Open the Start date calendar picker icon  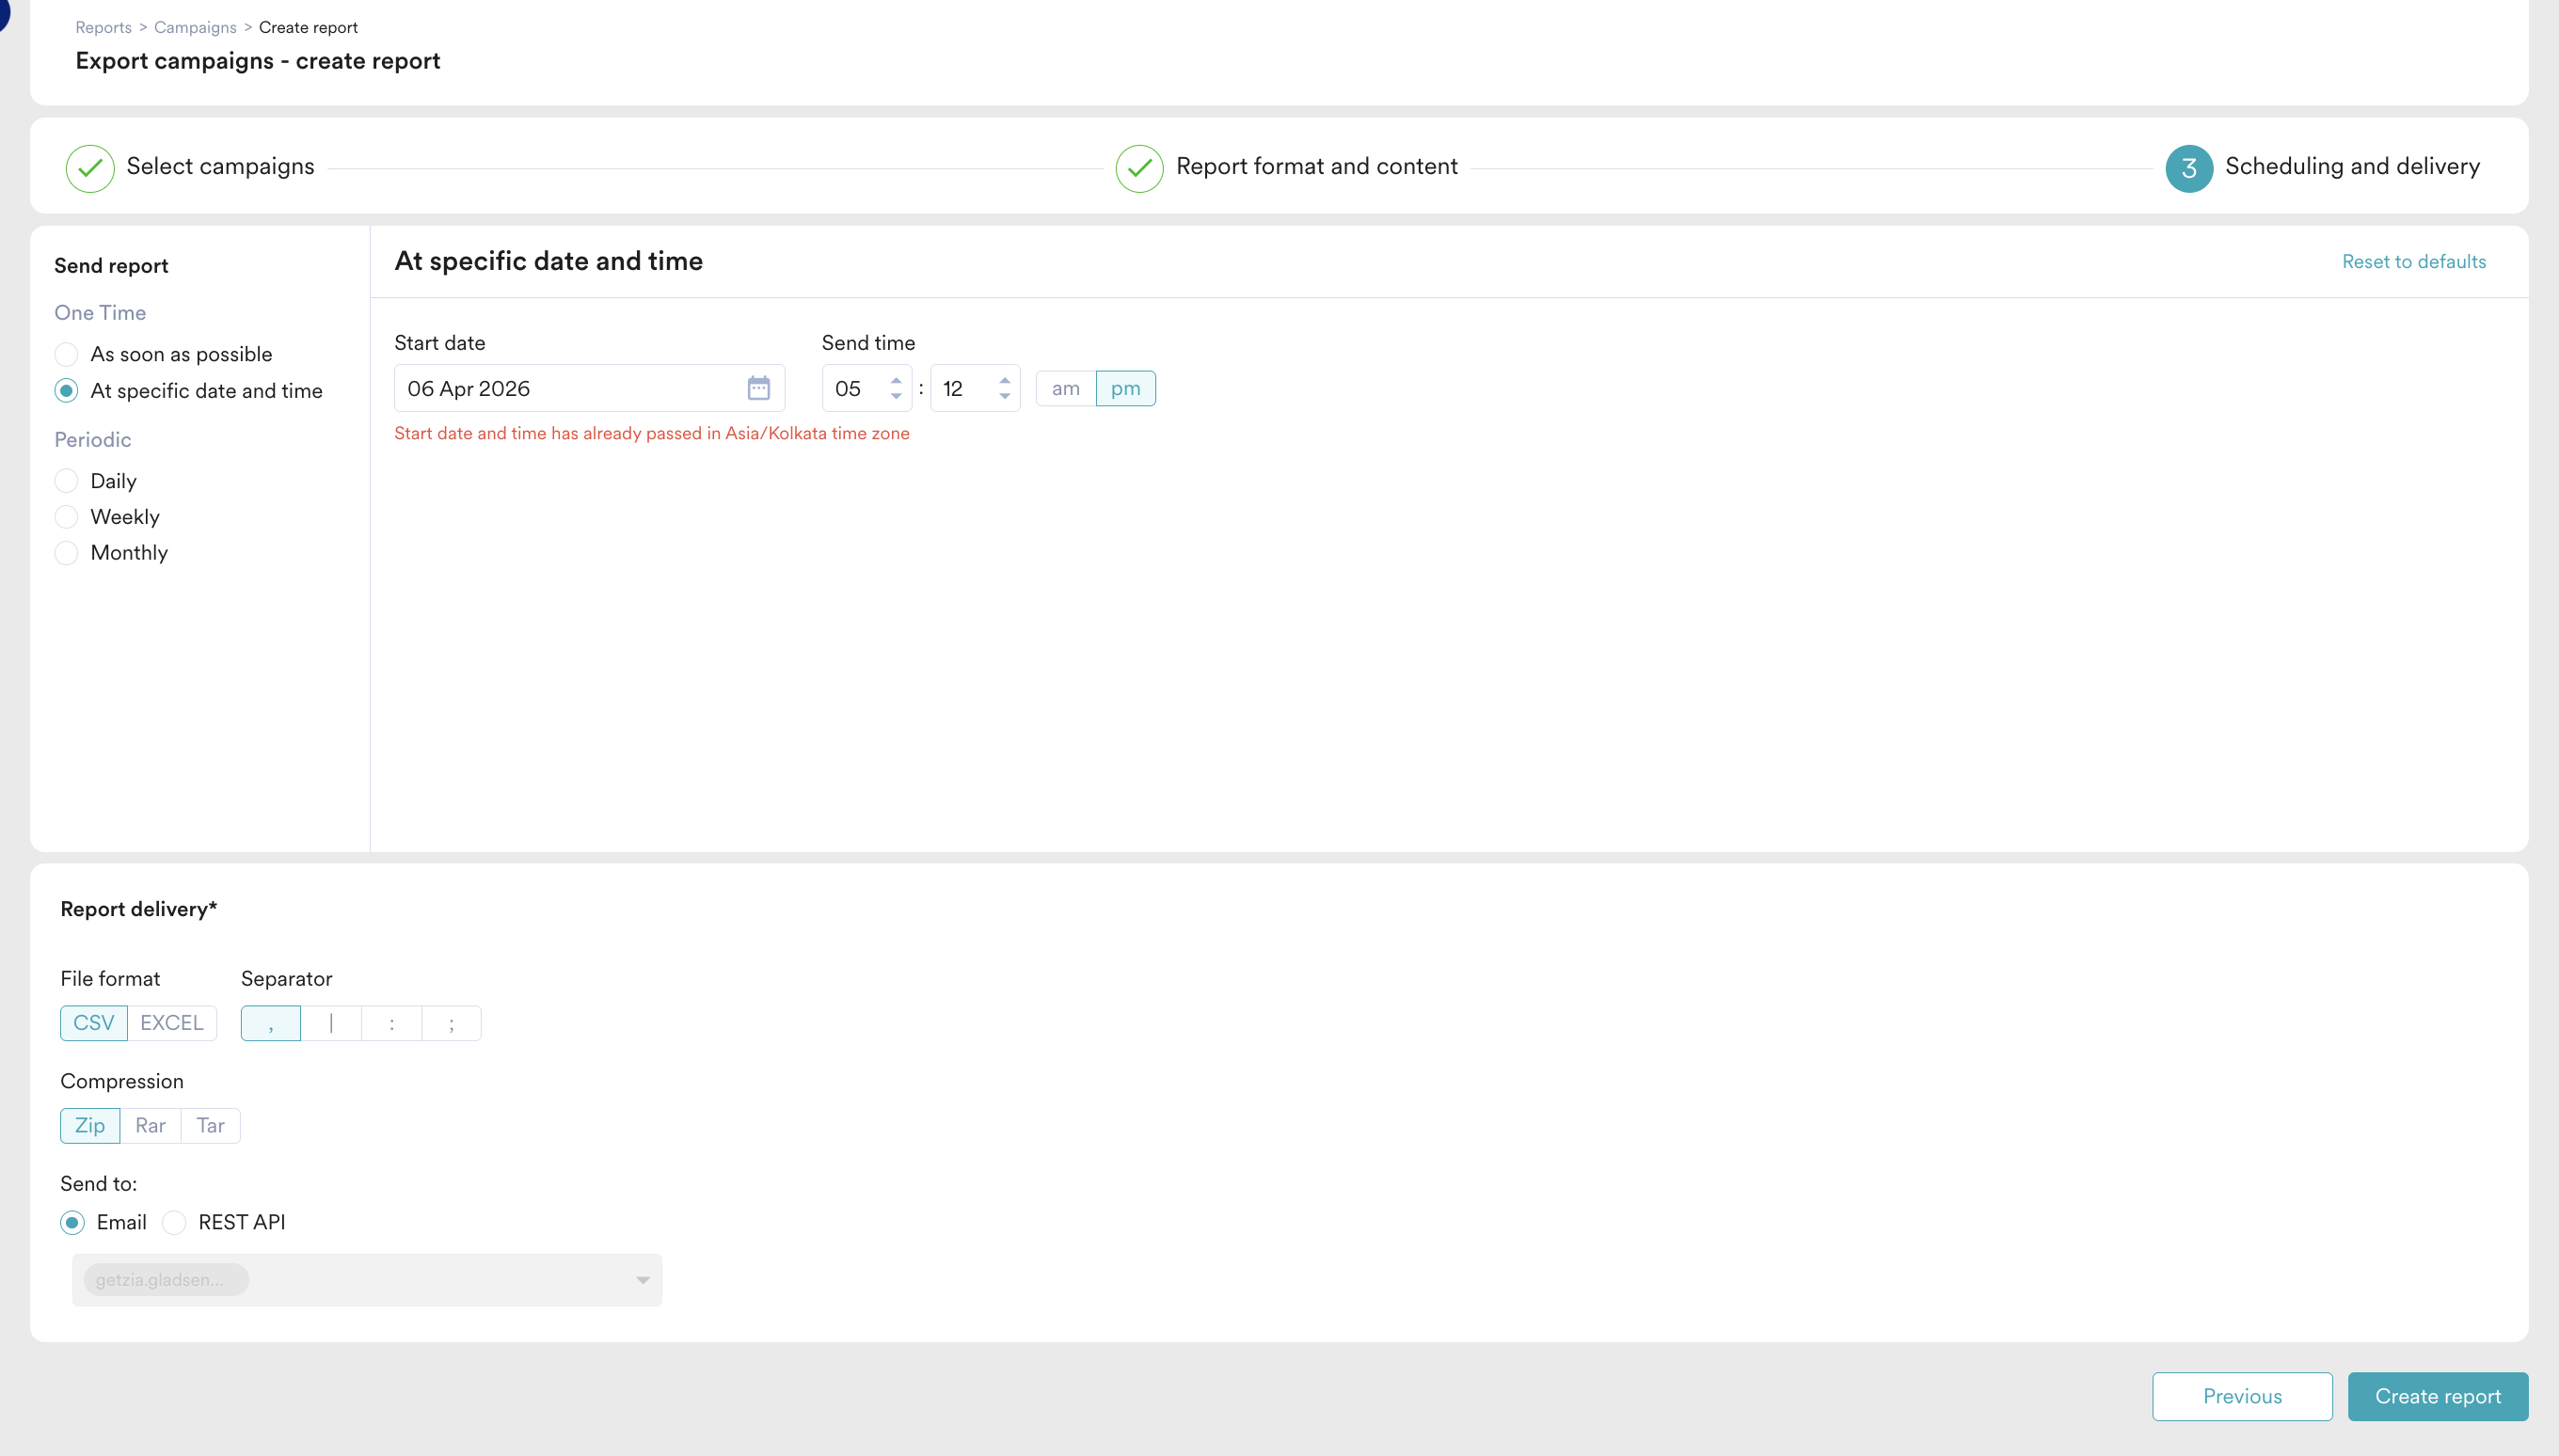pyautogui.click(x=758, y=388)
